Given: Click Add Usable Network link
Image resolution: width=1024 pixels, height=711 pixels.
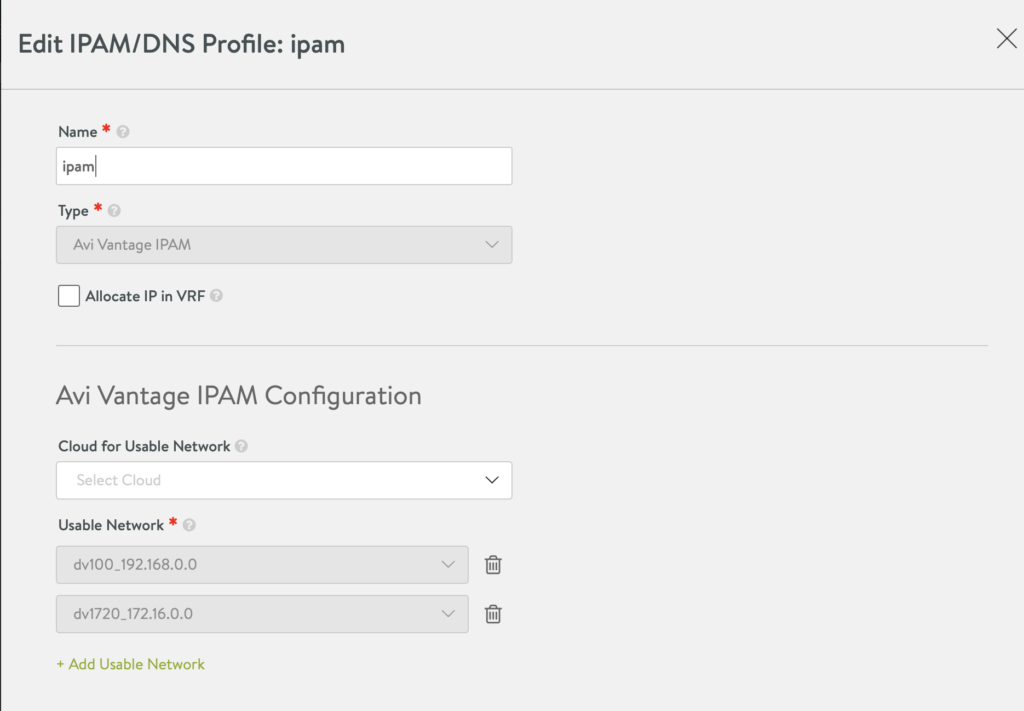Looking at the screenshot, I should 131,664.
